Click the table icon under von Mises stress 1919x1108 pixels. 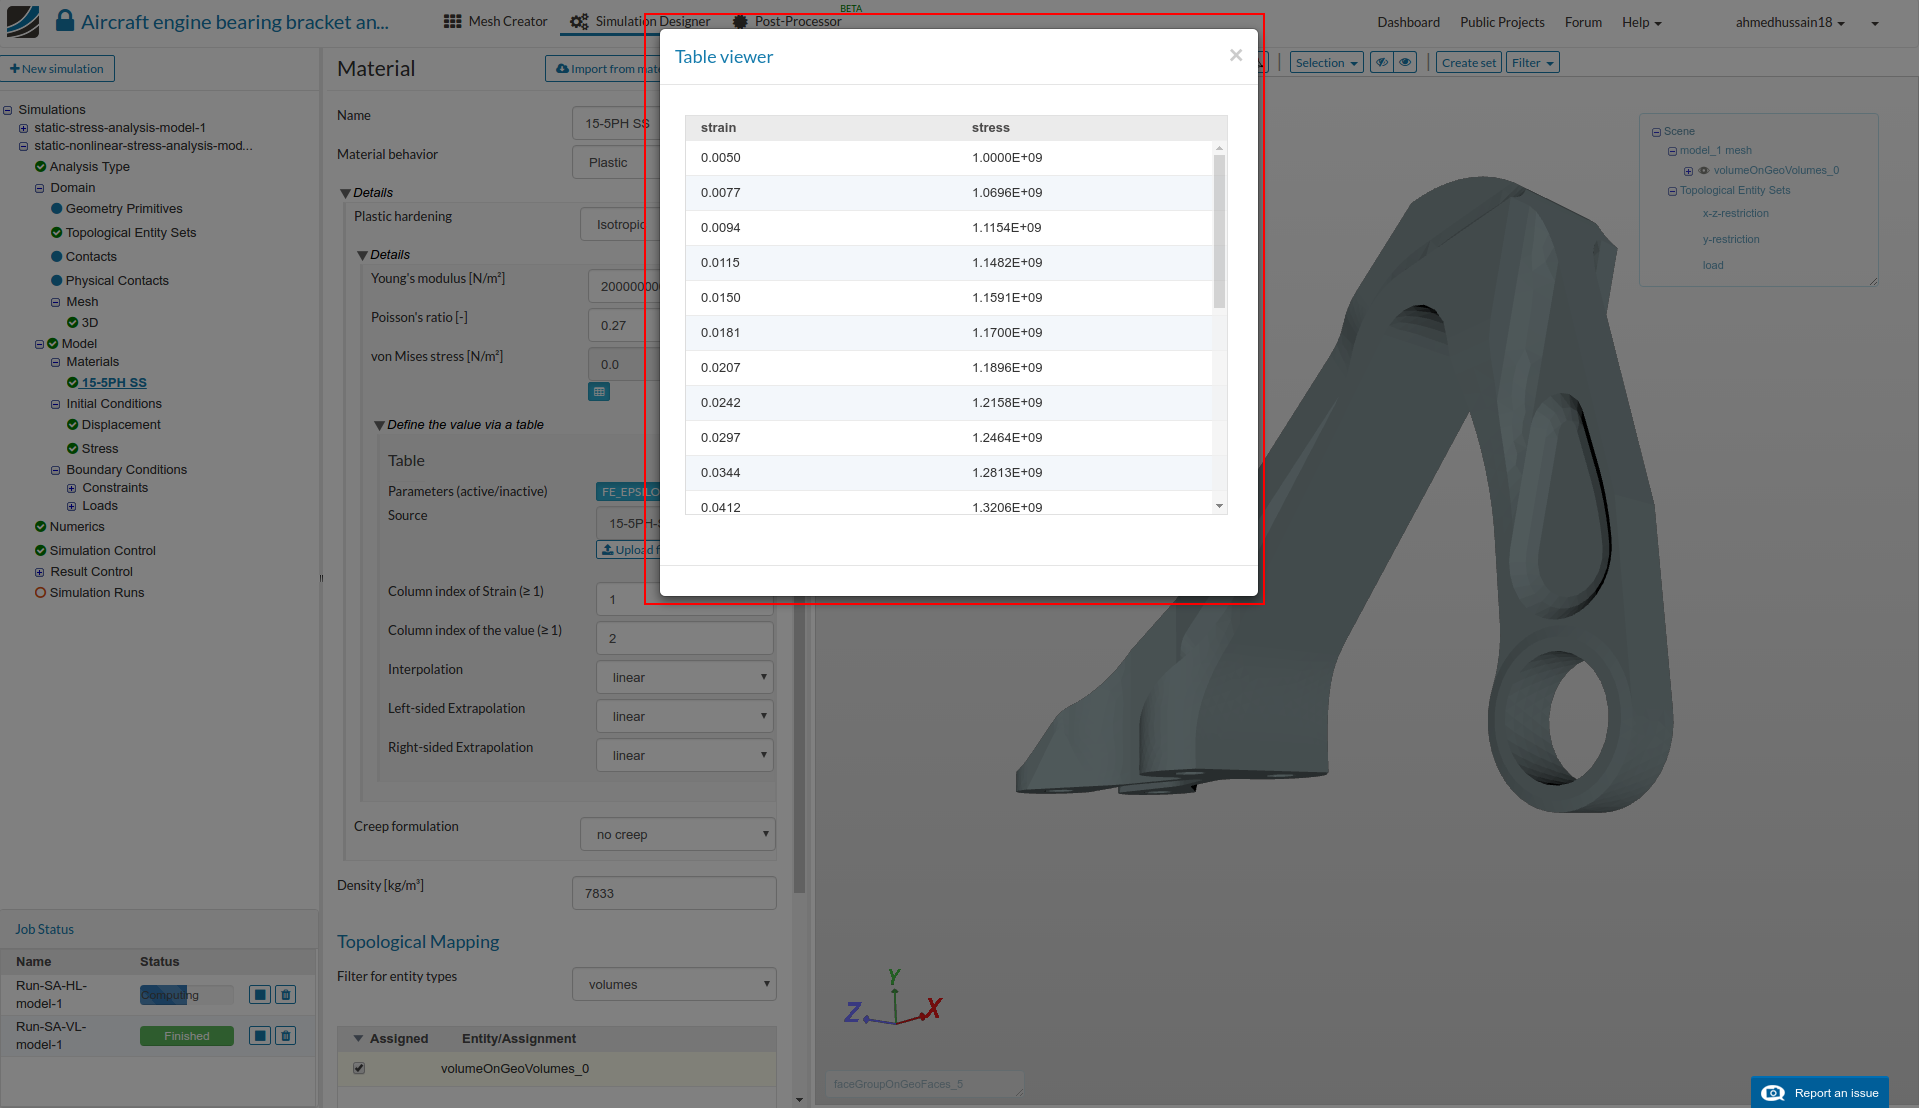599,392
